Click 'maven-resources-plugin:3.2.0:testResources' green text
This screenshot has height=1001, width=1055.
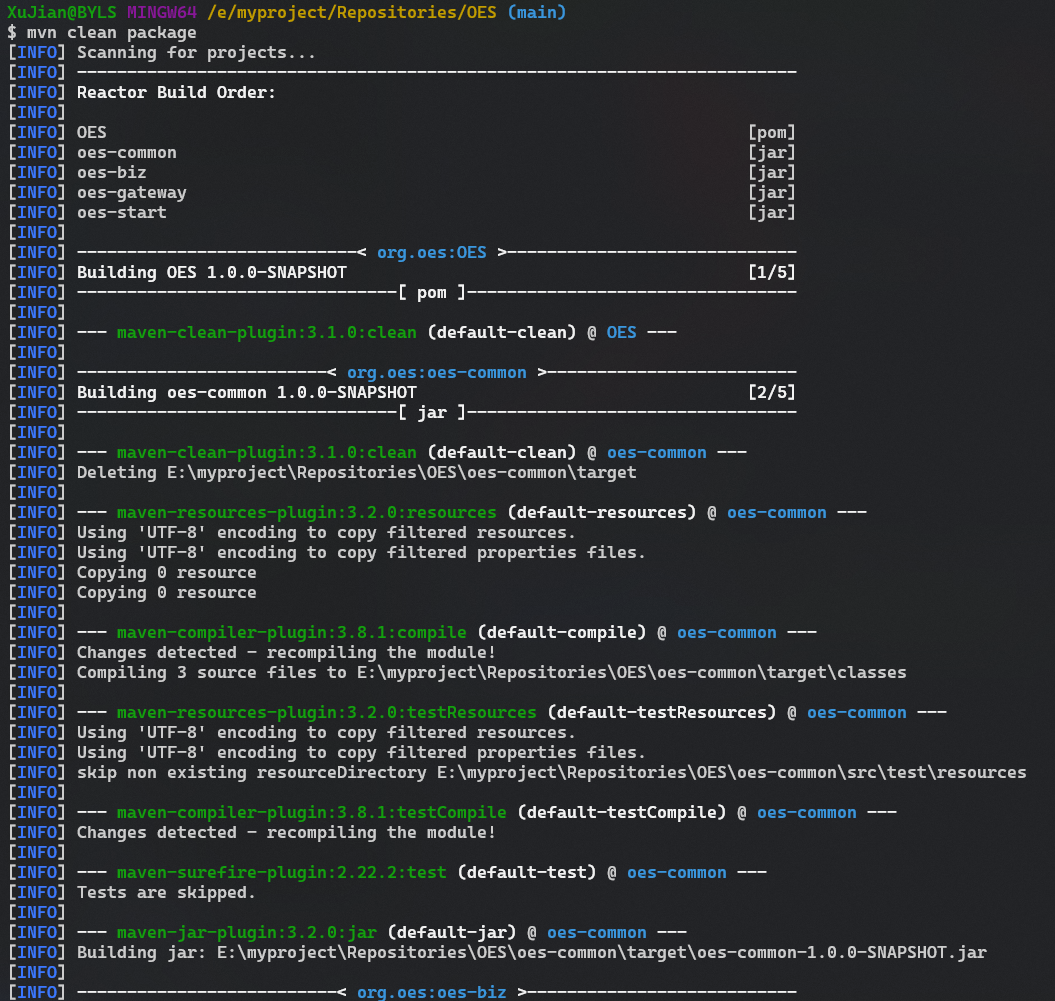(x=327, y=712)
